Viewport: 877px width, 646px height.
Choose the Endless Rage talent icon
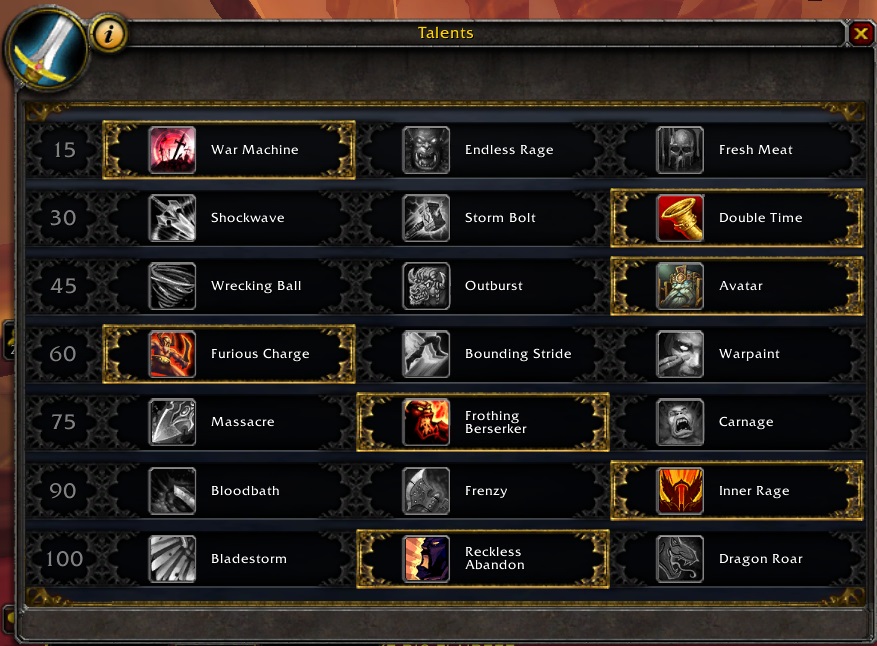pyautogui.click(x=426, y=150)
